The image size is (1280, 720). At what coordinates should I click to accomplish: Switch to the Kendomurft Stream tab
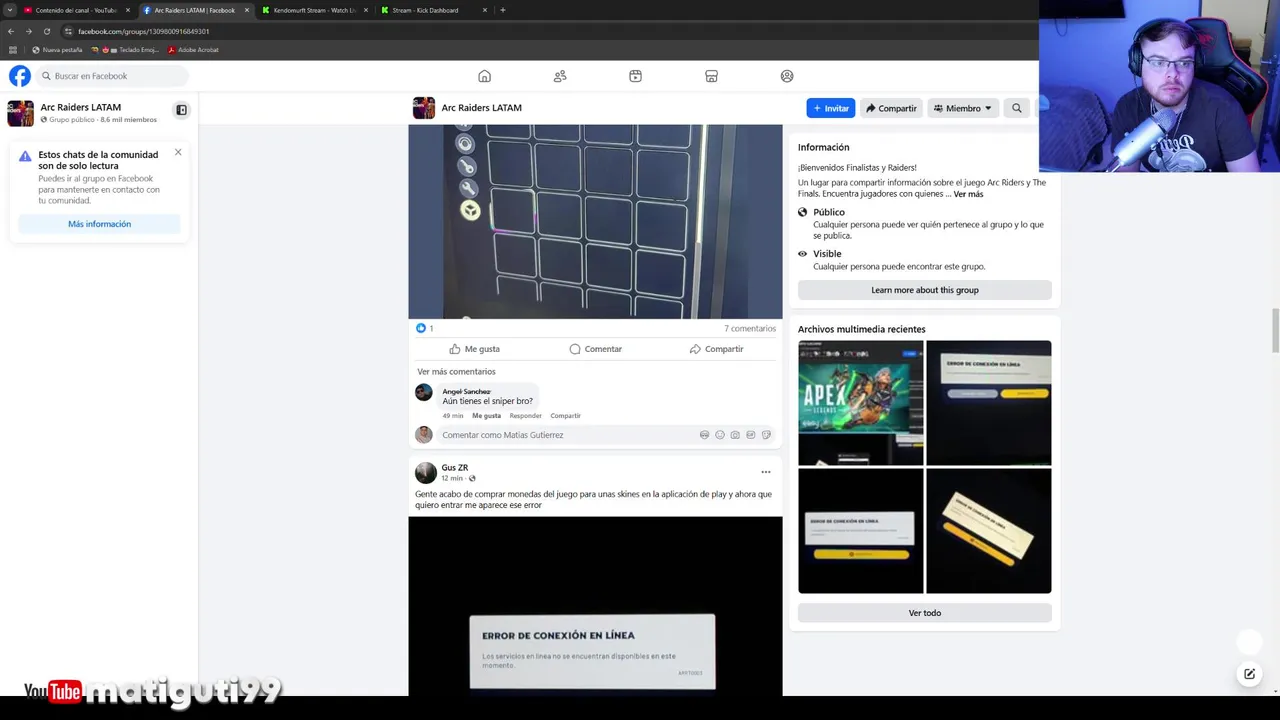(x=315, y=10)
